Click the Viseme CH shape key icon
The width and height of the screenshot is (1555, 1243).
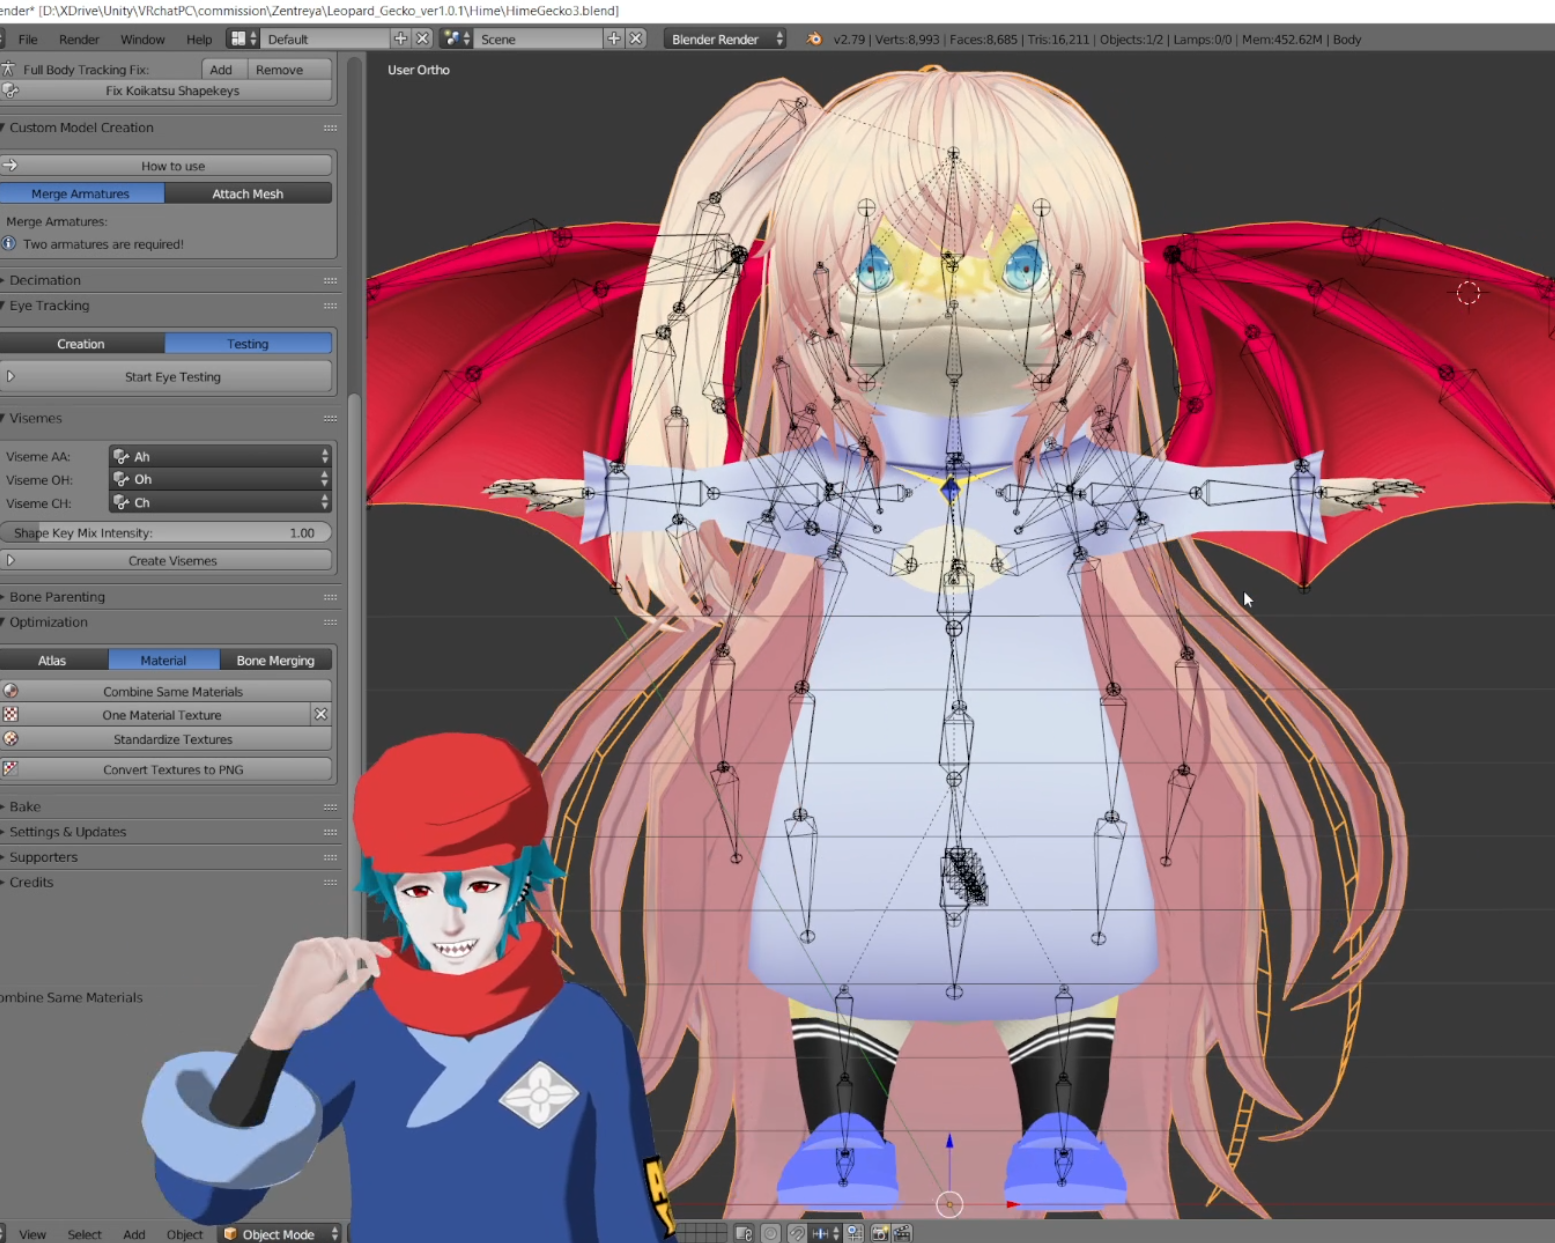tap(121, 502)
